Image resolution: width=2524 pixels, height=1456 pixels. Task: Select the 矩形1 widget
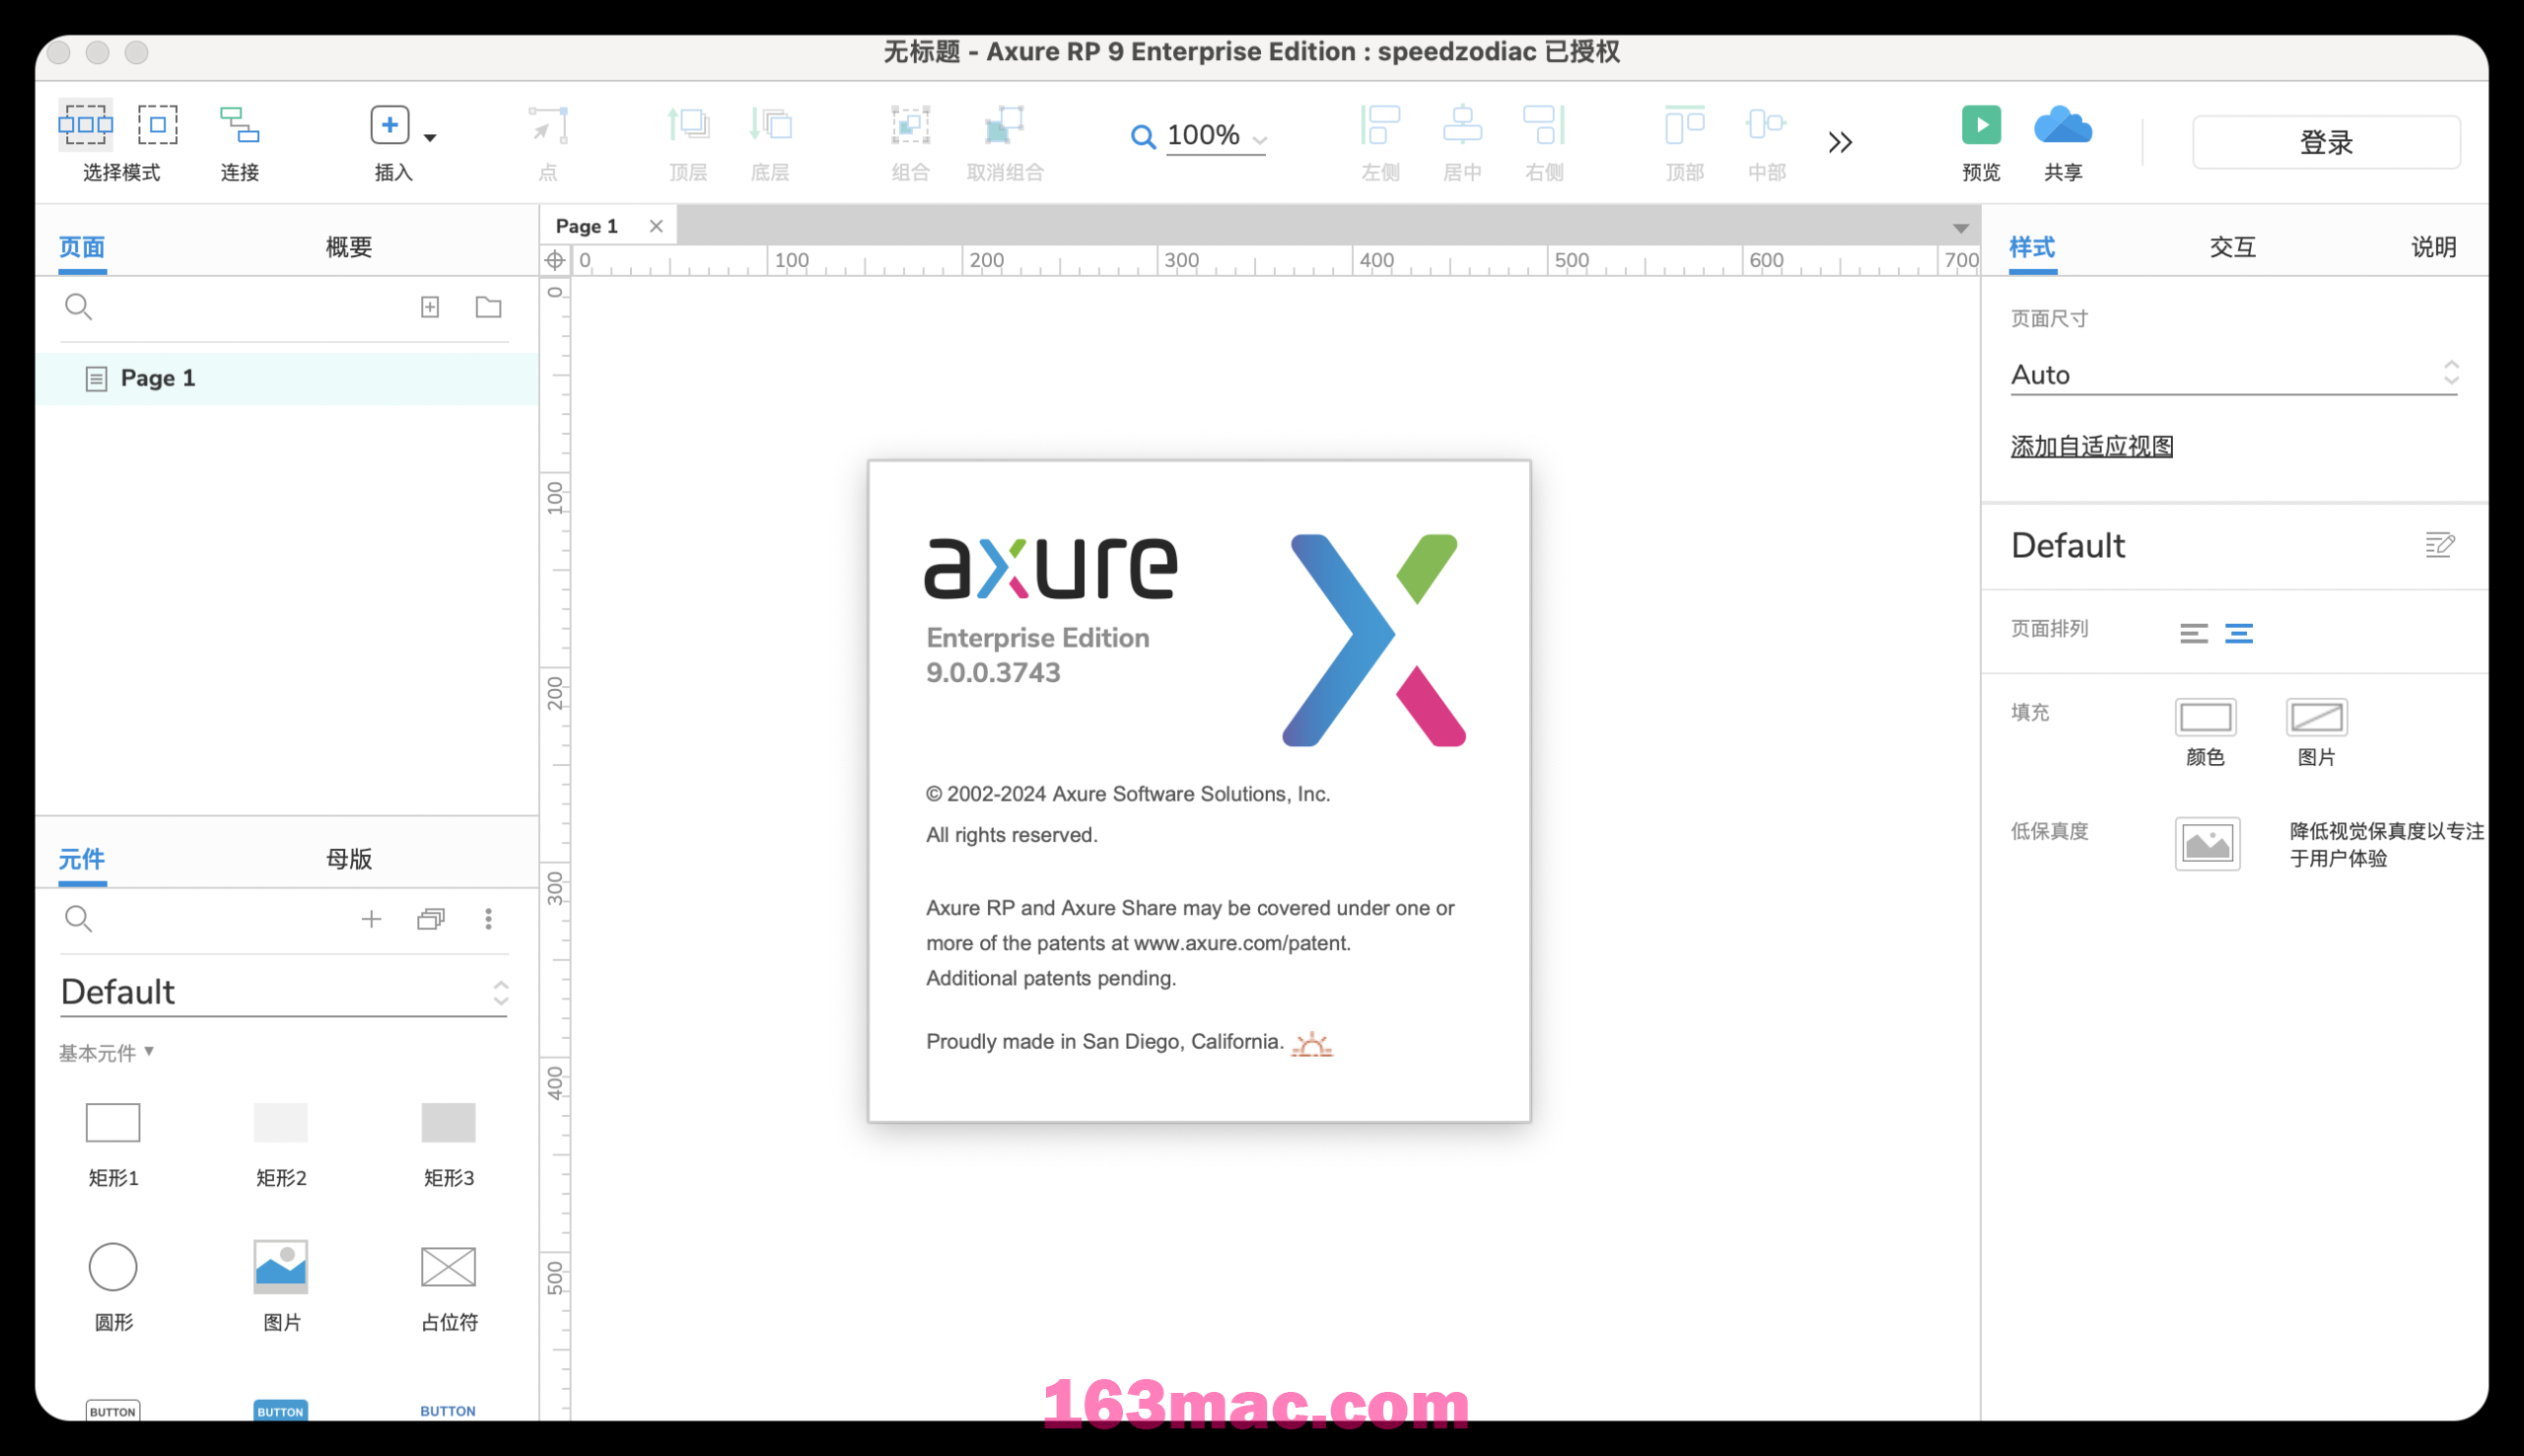coord(113,1123)
